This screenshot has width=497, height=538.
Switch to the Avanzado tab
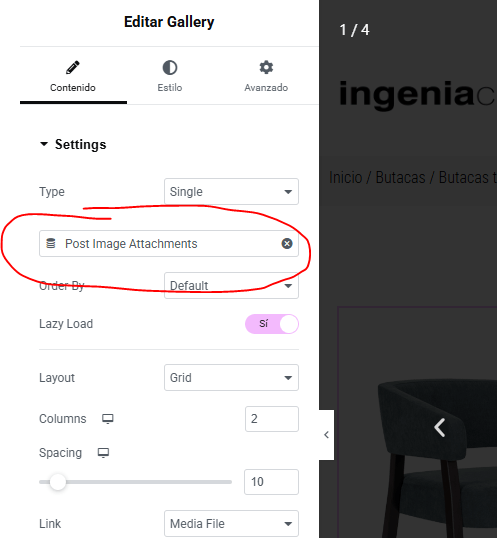pyautogui.click(x=266, y=76)
